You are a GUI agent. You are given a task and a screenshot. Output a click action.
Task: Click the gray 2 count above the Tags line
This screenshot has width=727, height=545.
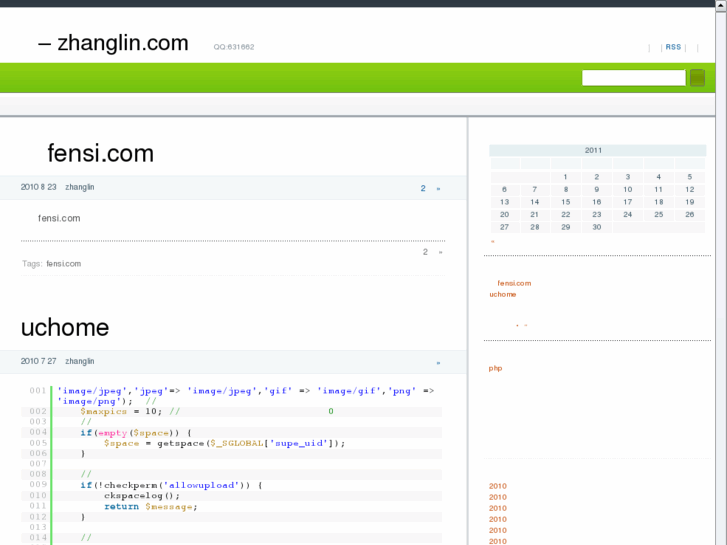click(x=425, y=252)
